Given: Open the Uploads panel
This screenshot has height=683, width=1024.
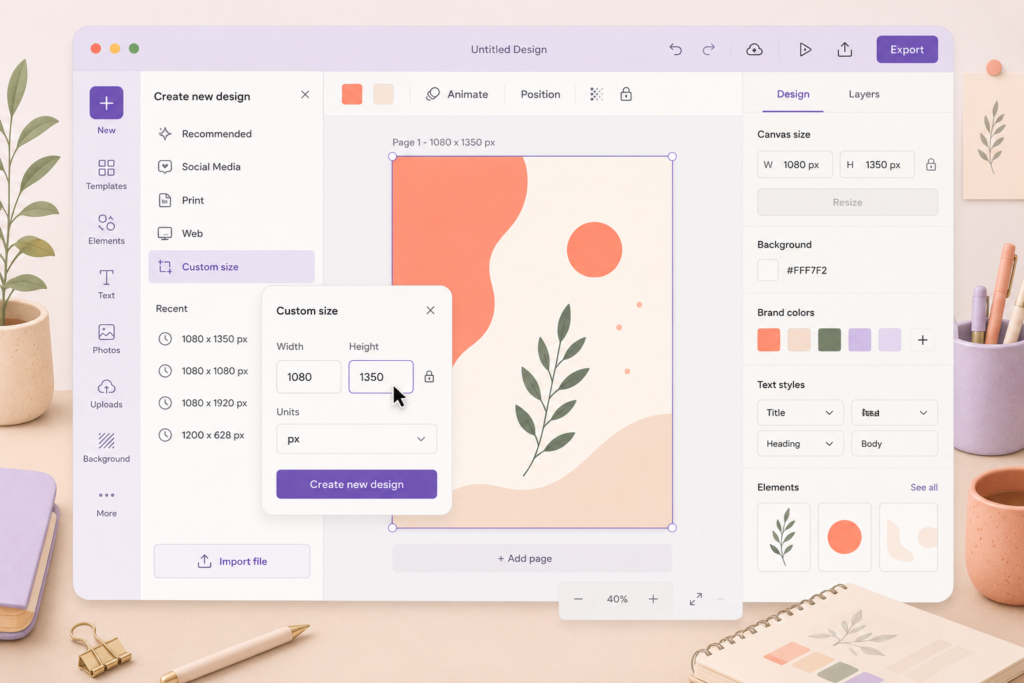Looking at the screenshot, I should [106, 394].
